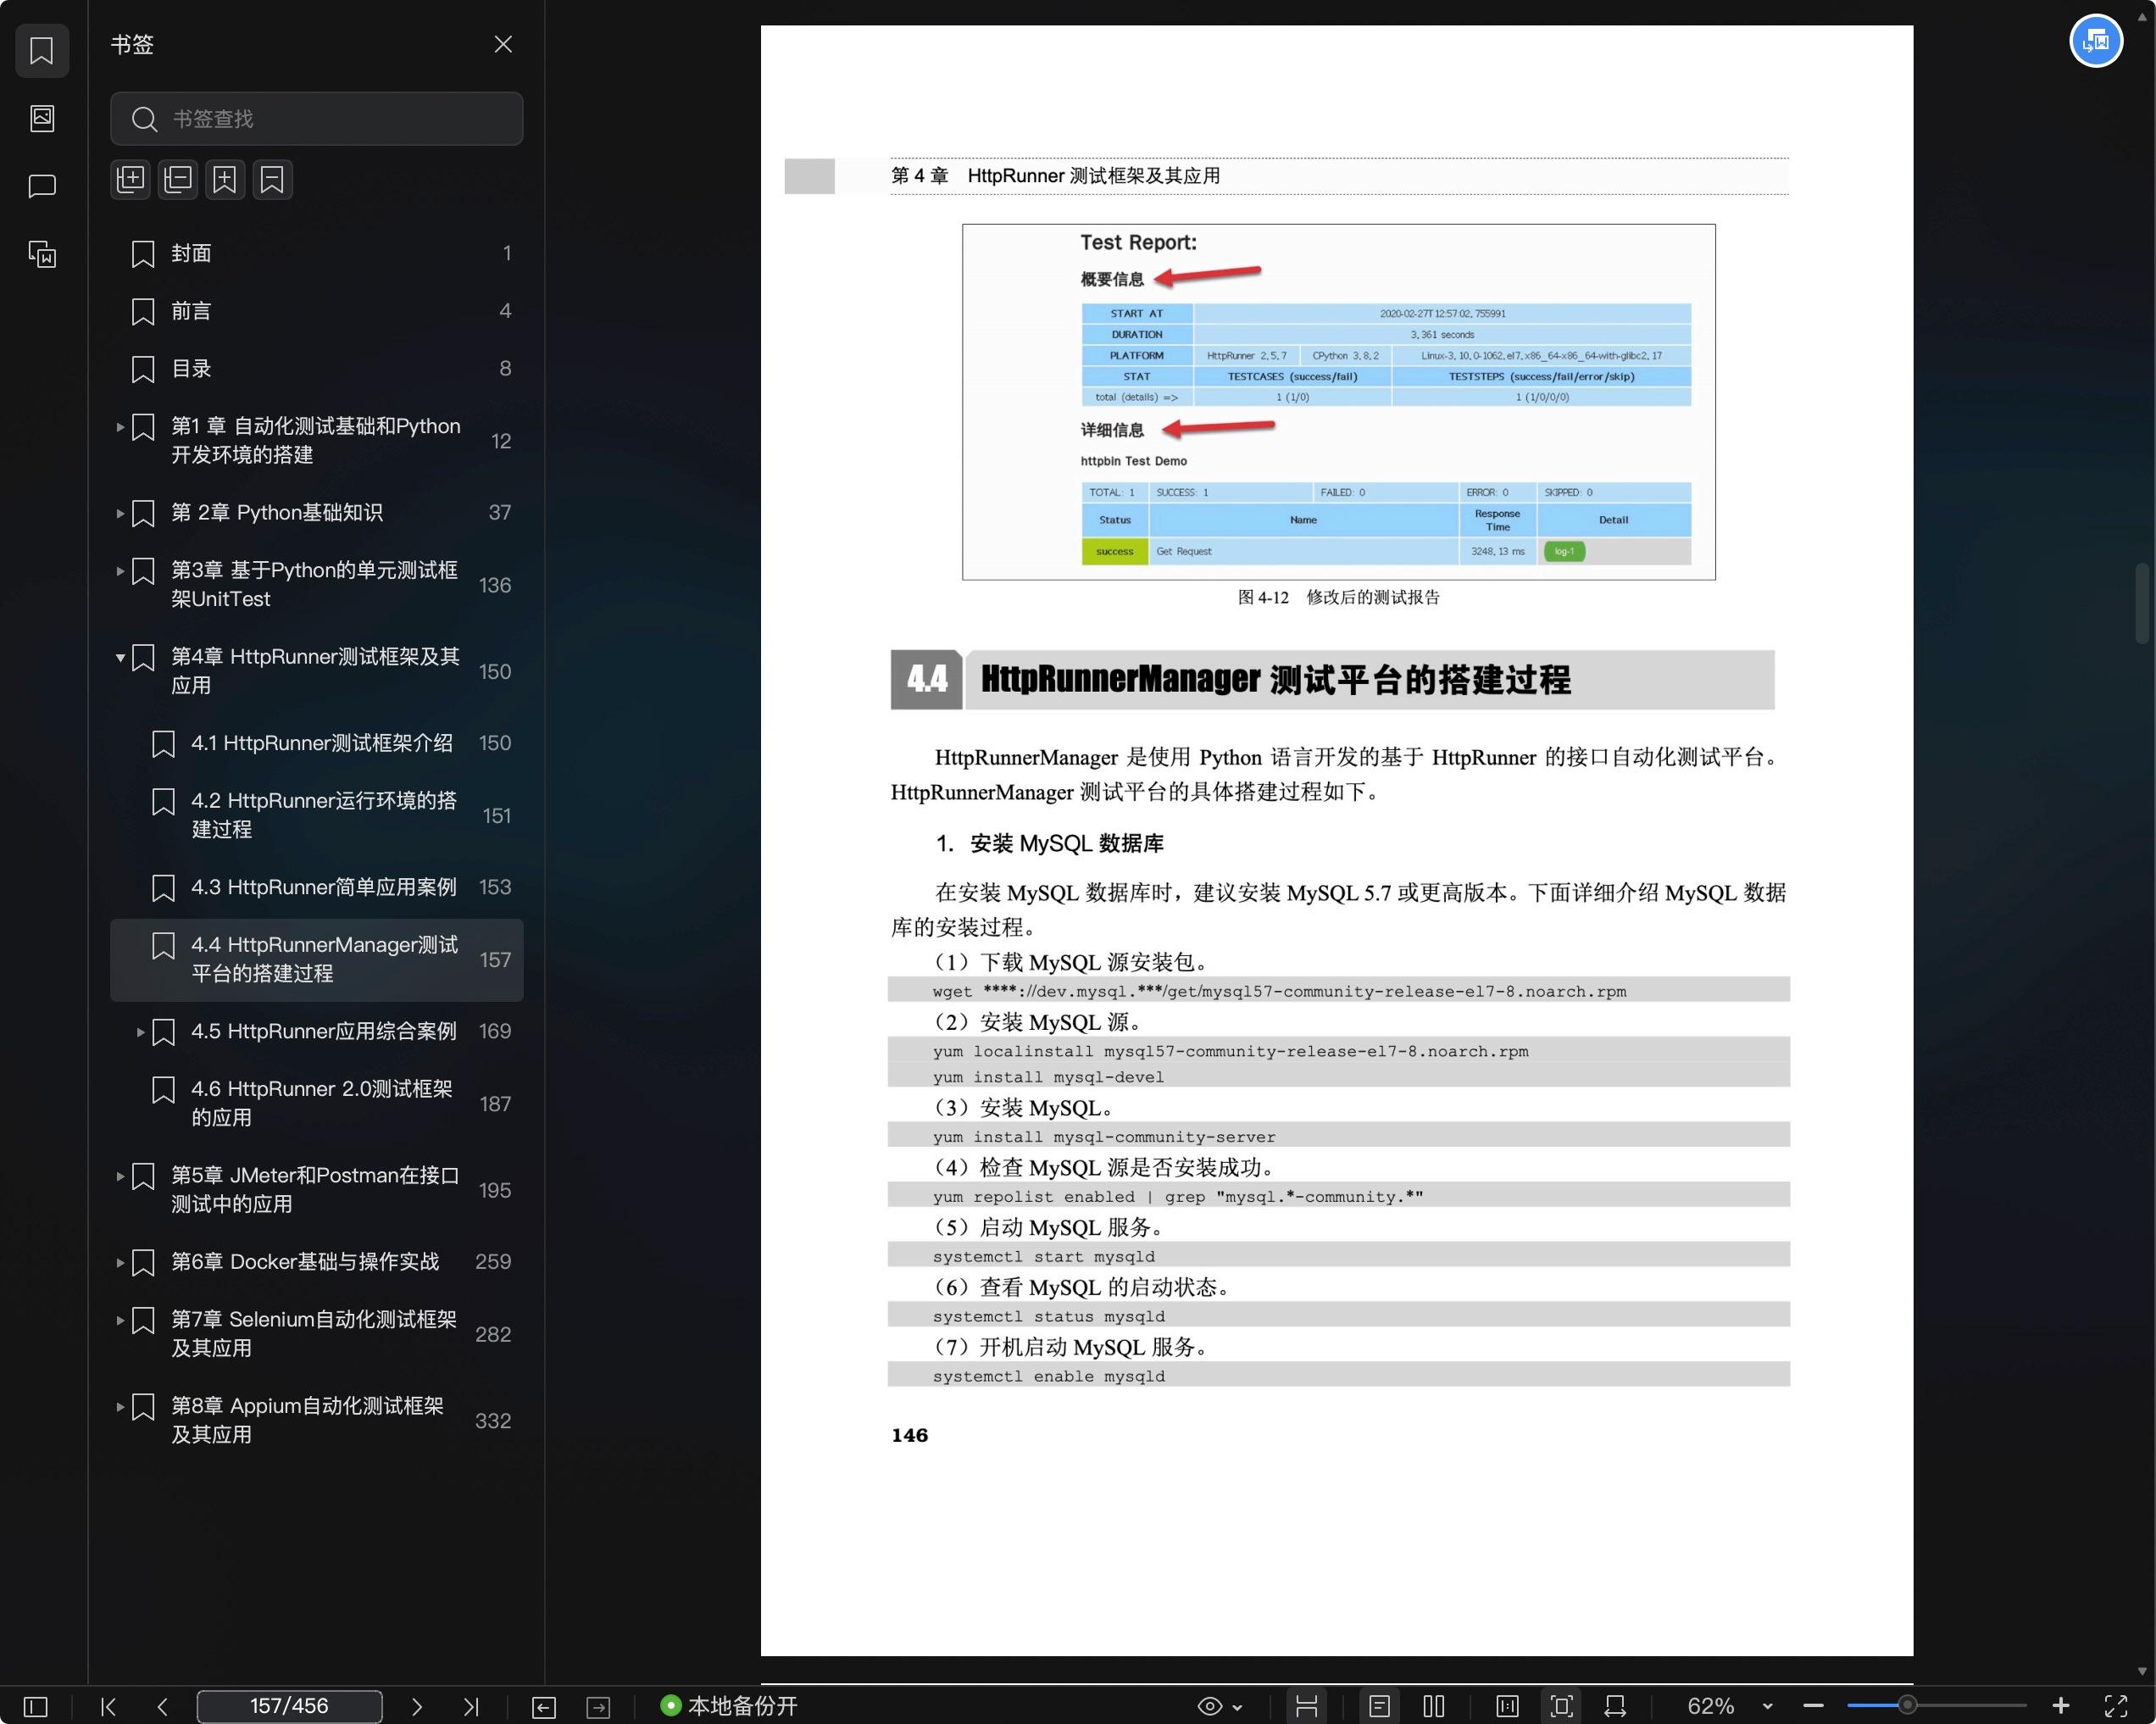Jump to first page button
The height and width of the screenshot is (1724, 2156).
pos(109,1706)
